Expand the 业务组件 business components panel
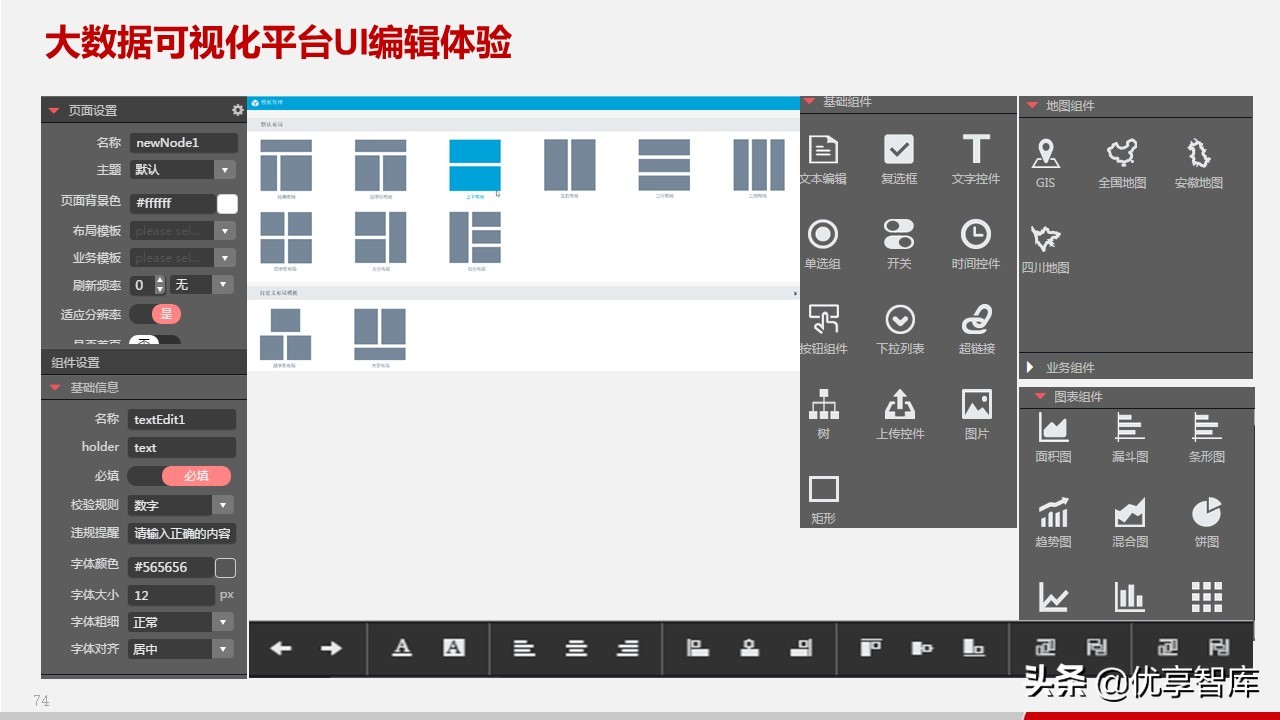The height and width of the screenshot is (720, 1280). (1031, 367)
